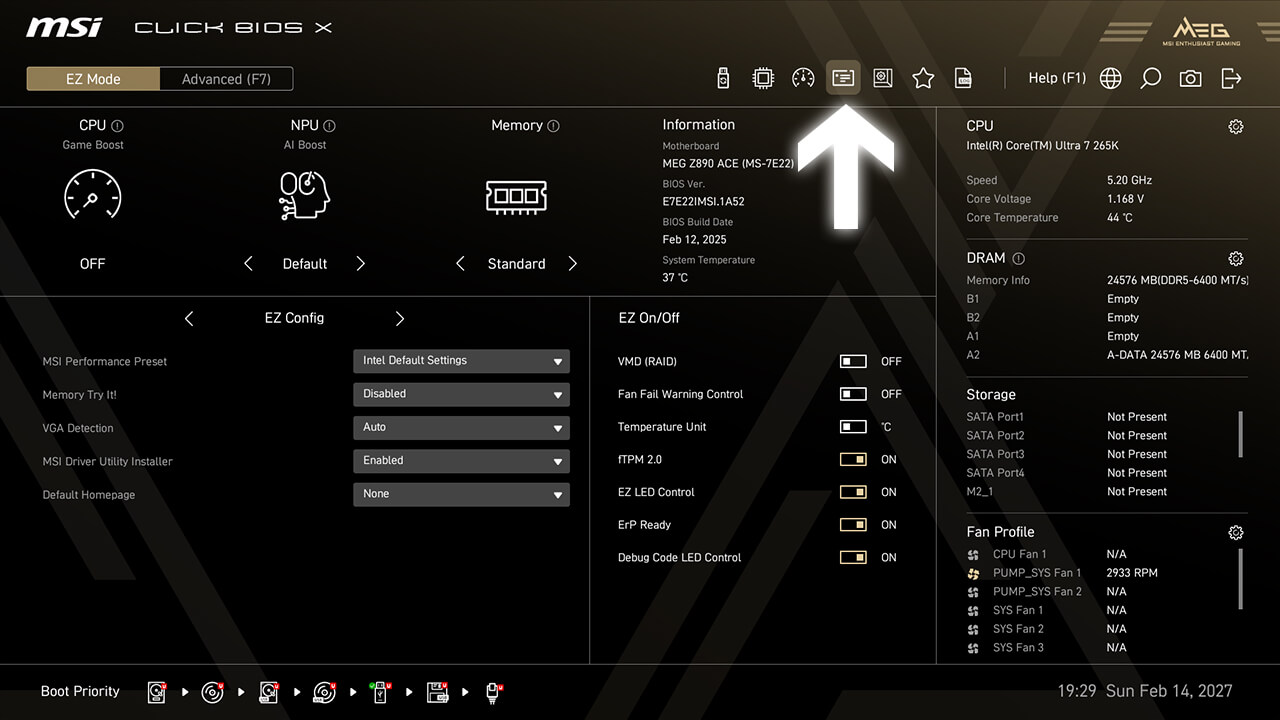The width and height of the screenshot is (1280, 720).
Task: Select the USB key boot device icon
Action: click(x=380, y=692)
